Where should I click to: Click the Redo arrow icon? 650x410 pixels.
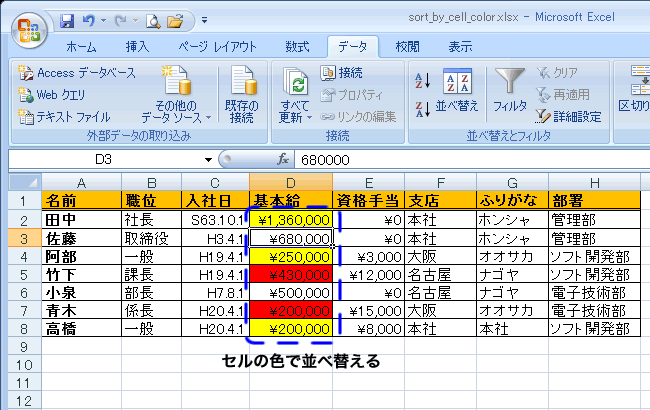120,20
